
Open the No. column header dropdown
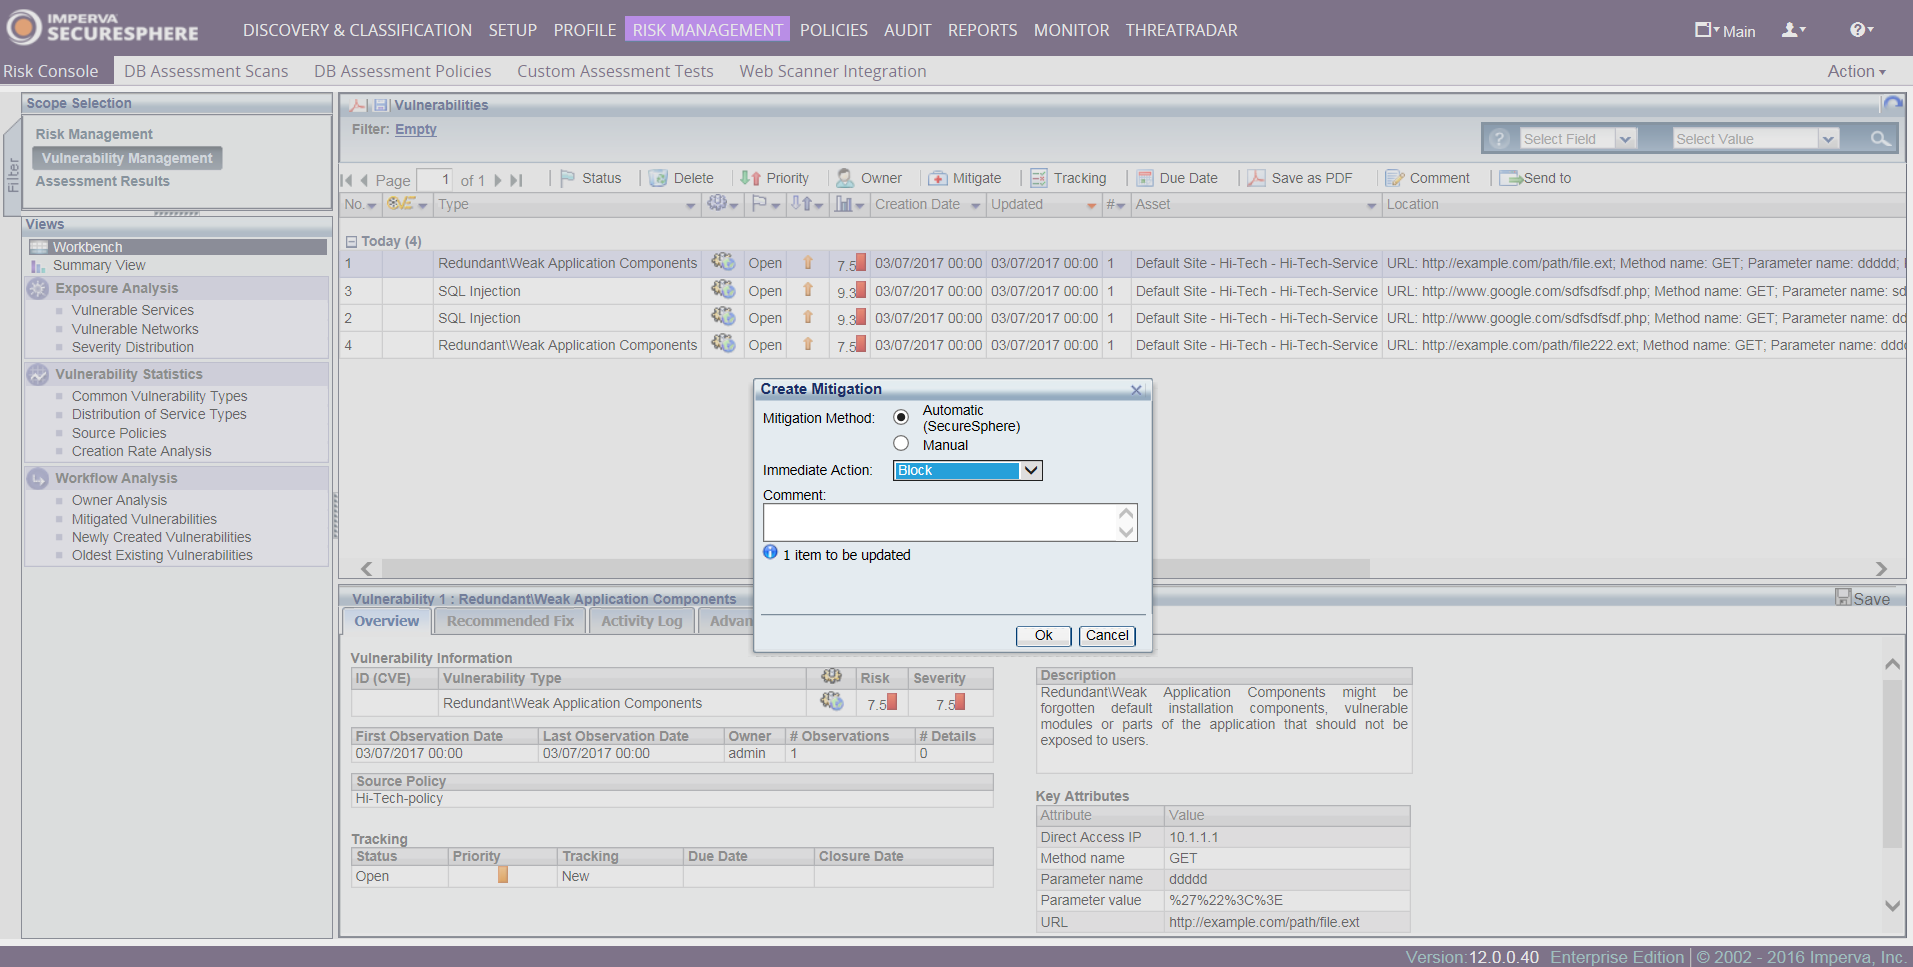[372, 205]
